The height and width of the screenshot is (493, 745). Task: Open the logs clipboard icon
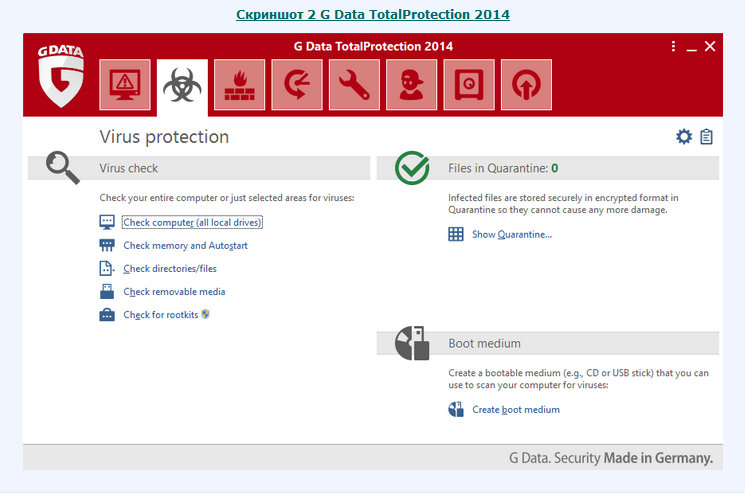pyautogui.click(x=707, y=137)
